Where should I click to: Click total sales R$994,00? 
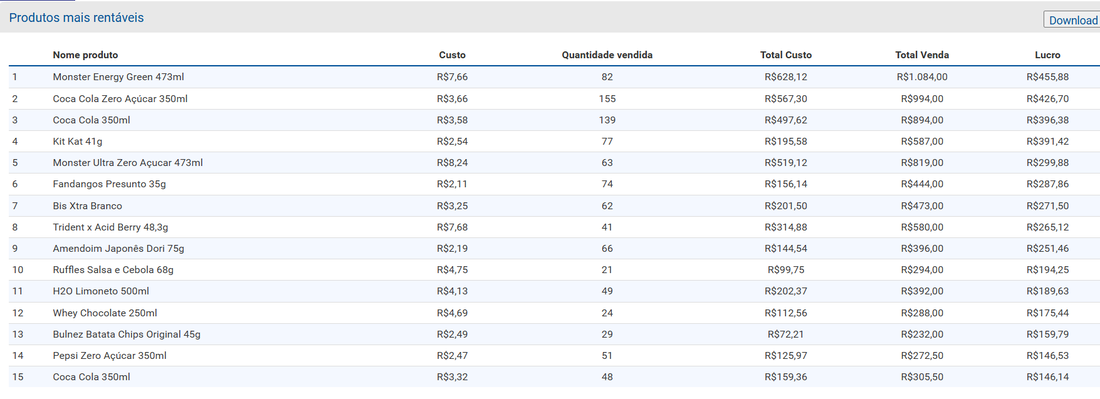pos(922,99)
